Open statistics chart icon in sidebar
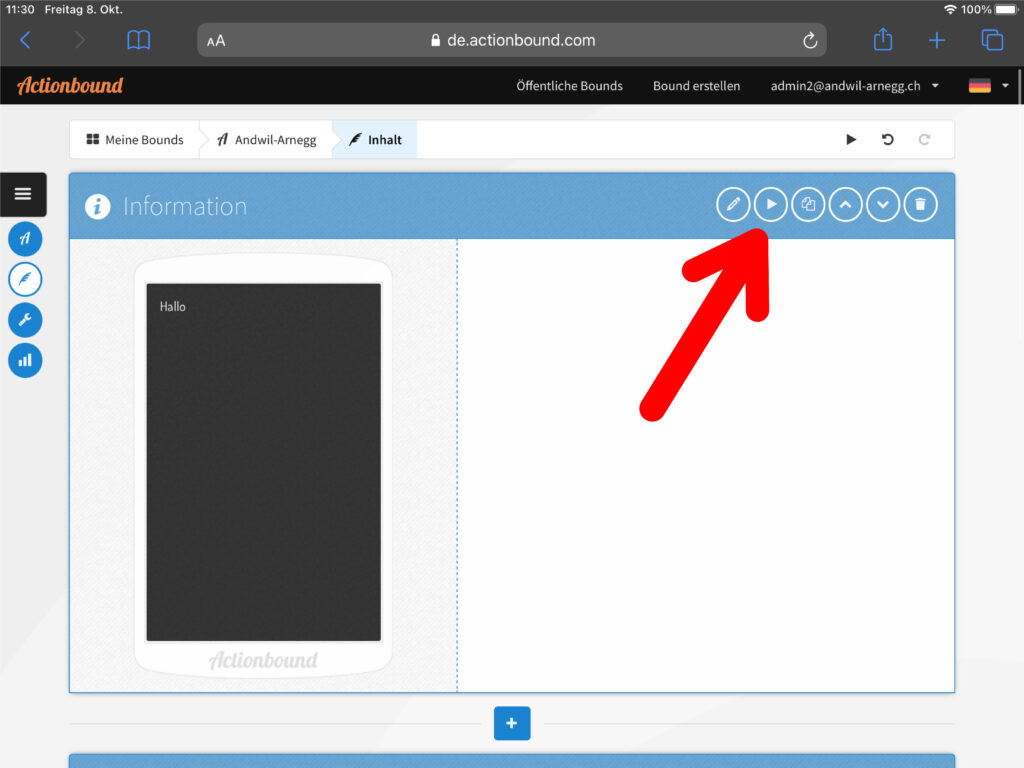 click(25, 360)
